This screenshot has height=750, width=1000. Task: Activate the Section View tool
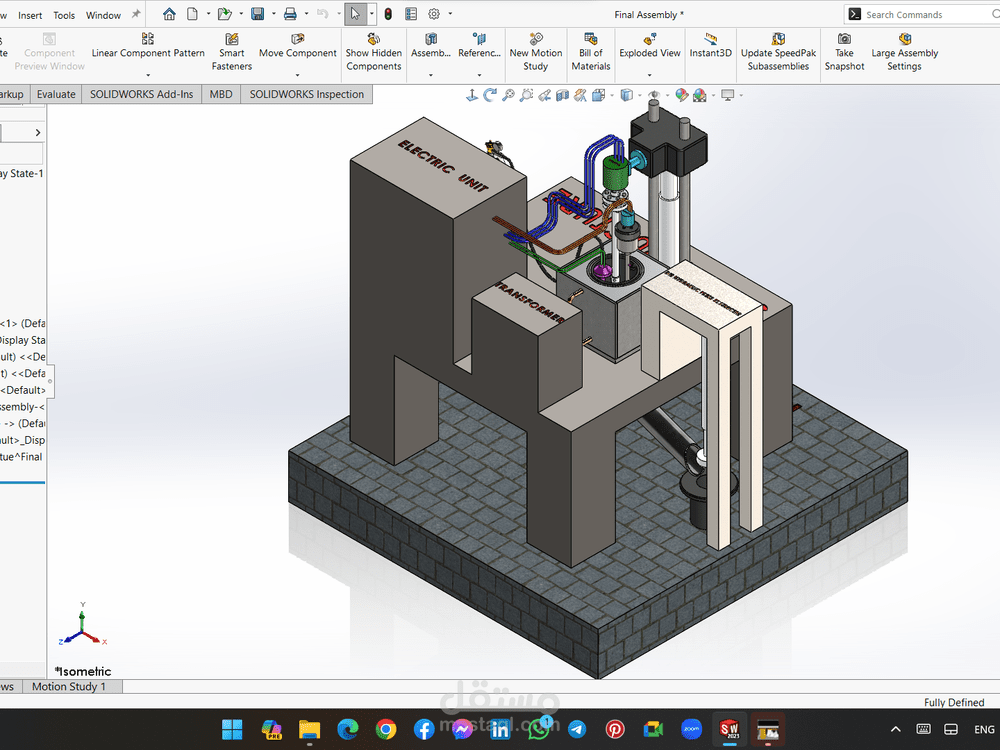tap(562, 95)
